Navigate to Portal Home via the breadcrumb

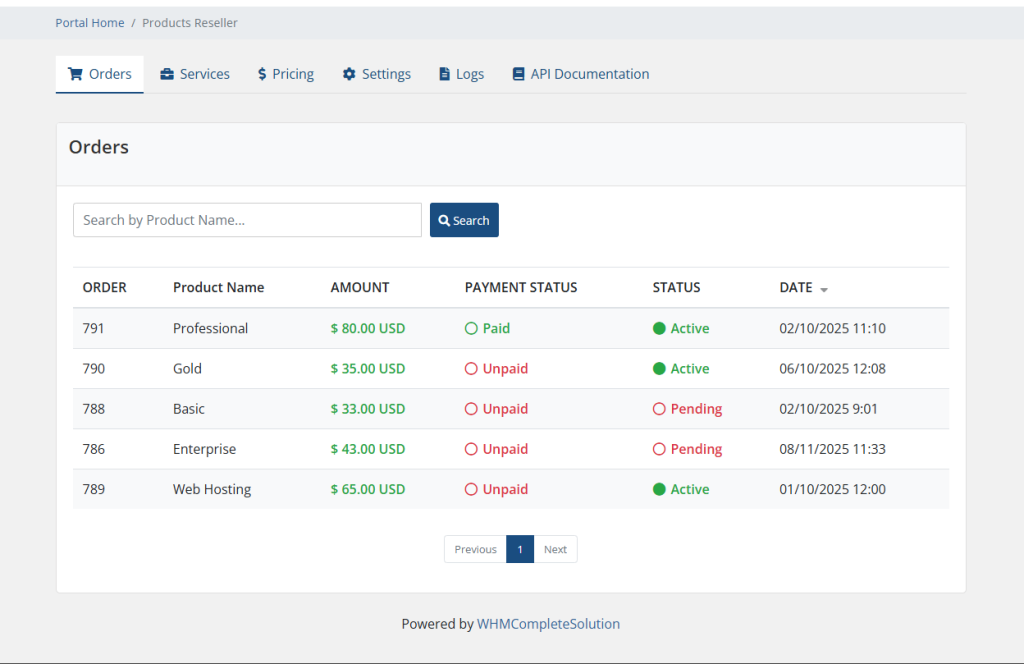[89, 22]
